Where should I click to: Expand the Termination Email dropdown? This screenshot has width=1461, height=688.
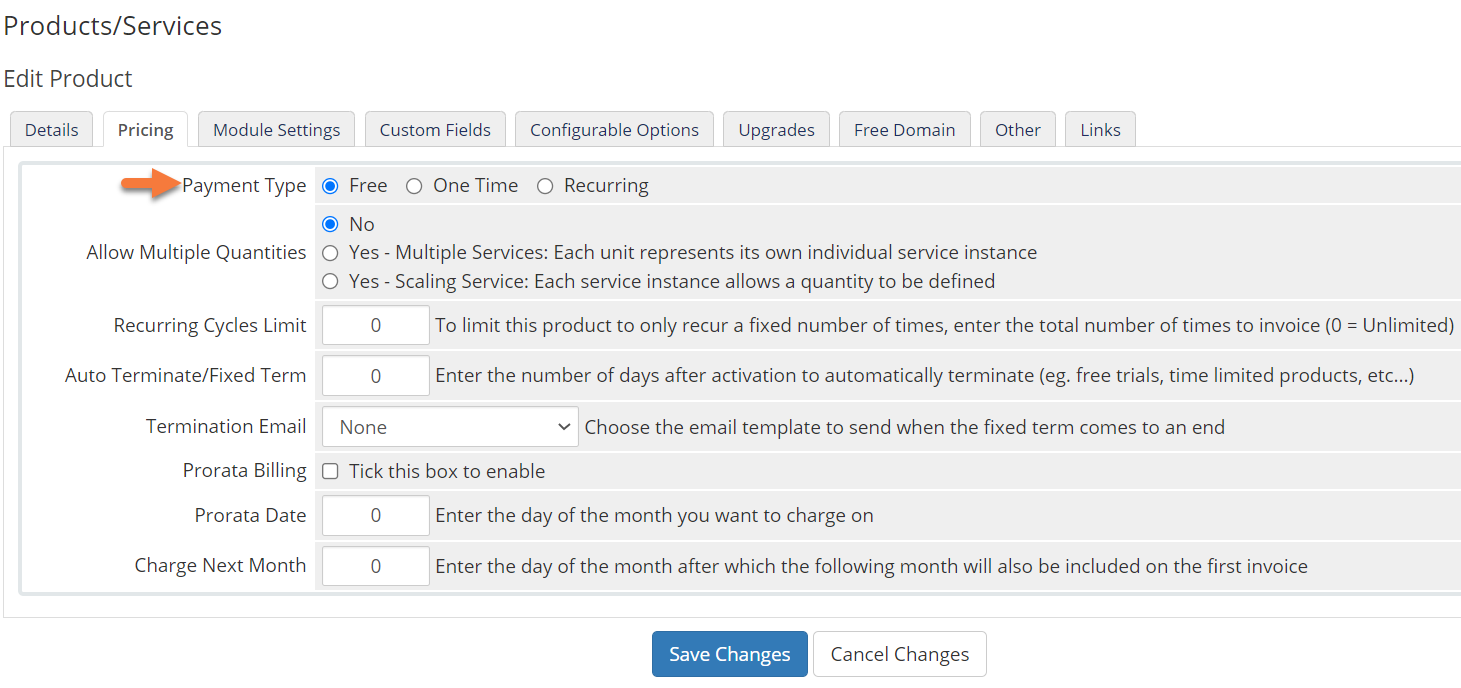tap(449, 427)
